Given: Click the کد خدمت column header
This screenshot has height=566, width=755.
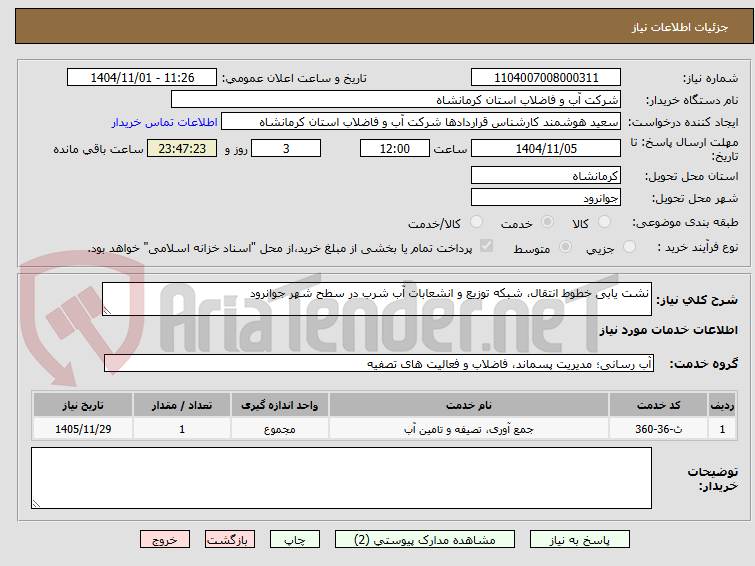Looking at the screenshot, I should 658,405.
